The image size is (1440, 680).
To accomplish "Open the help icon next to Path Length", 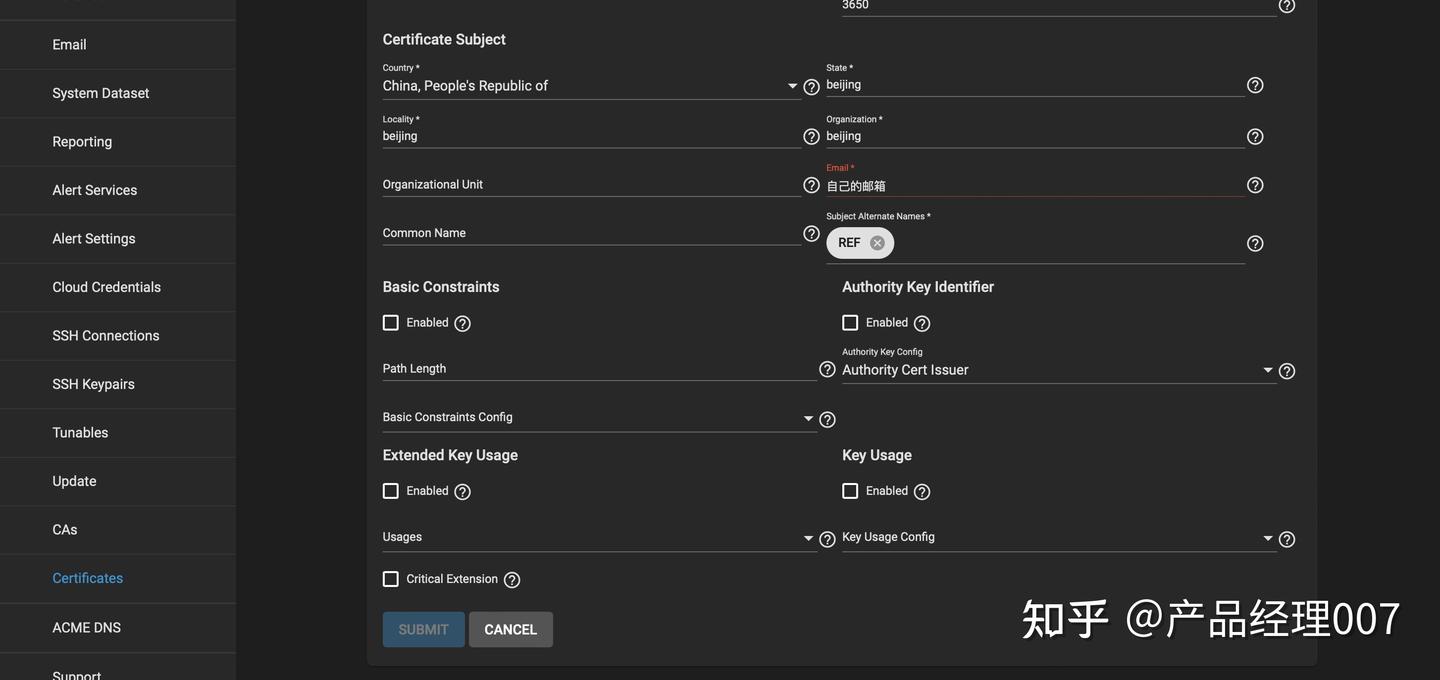I will pos(827,370).
